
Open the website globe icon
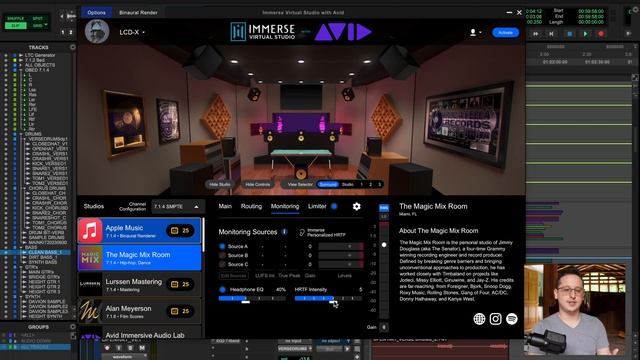pyautogui.click(x=479, y=319)
